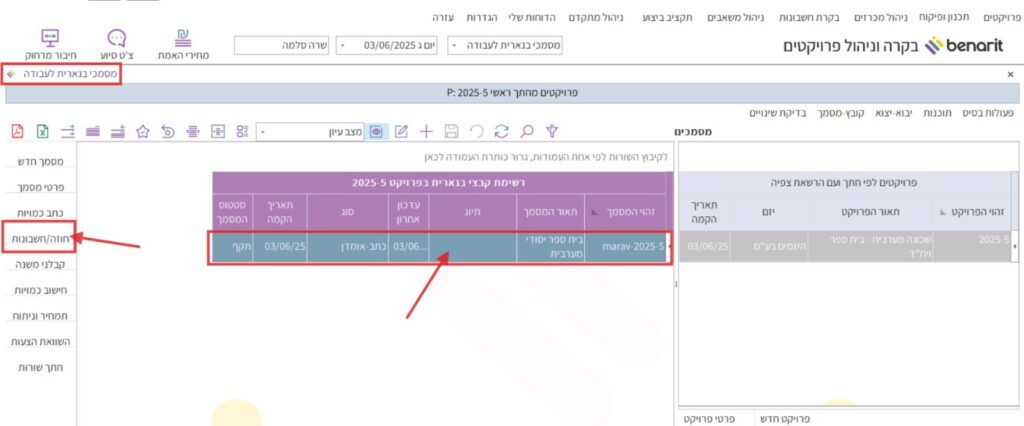Toggle the eye view-mode button
Image resolution: width=1024 pixels, height=426 pixels.
pos(377,131)
